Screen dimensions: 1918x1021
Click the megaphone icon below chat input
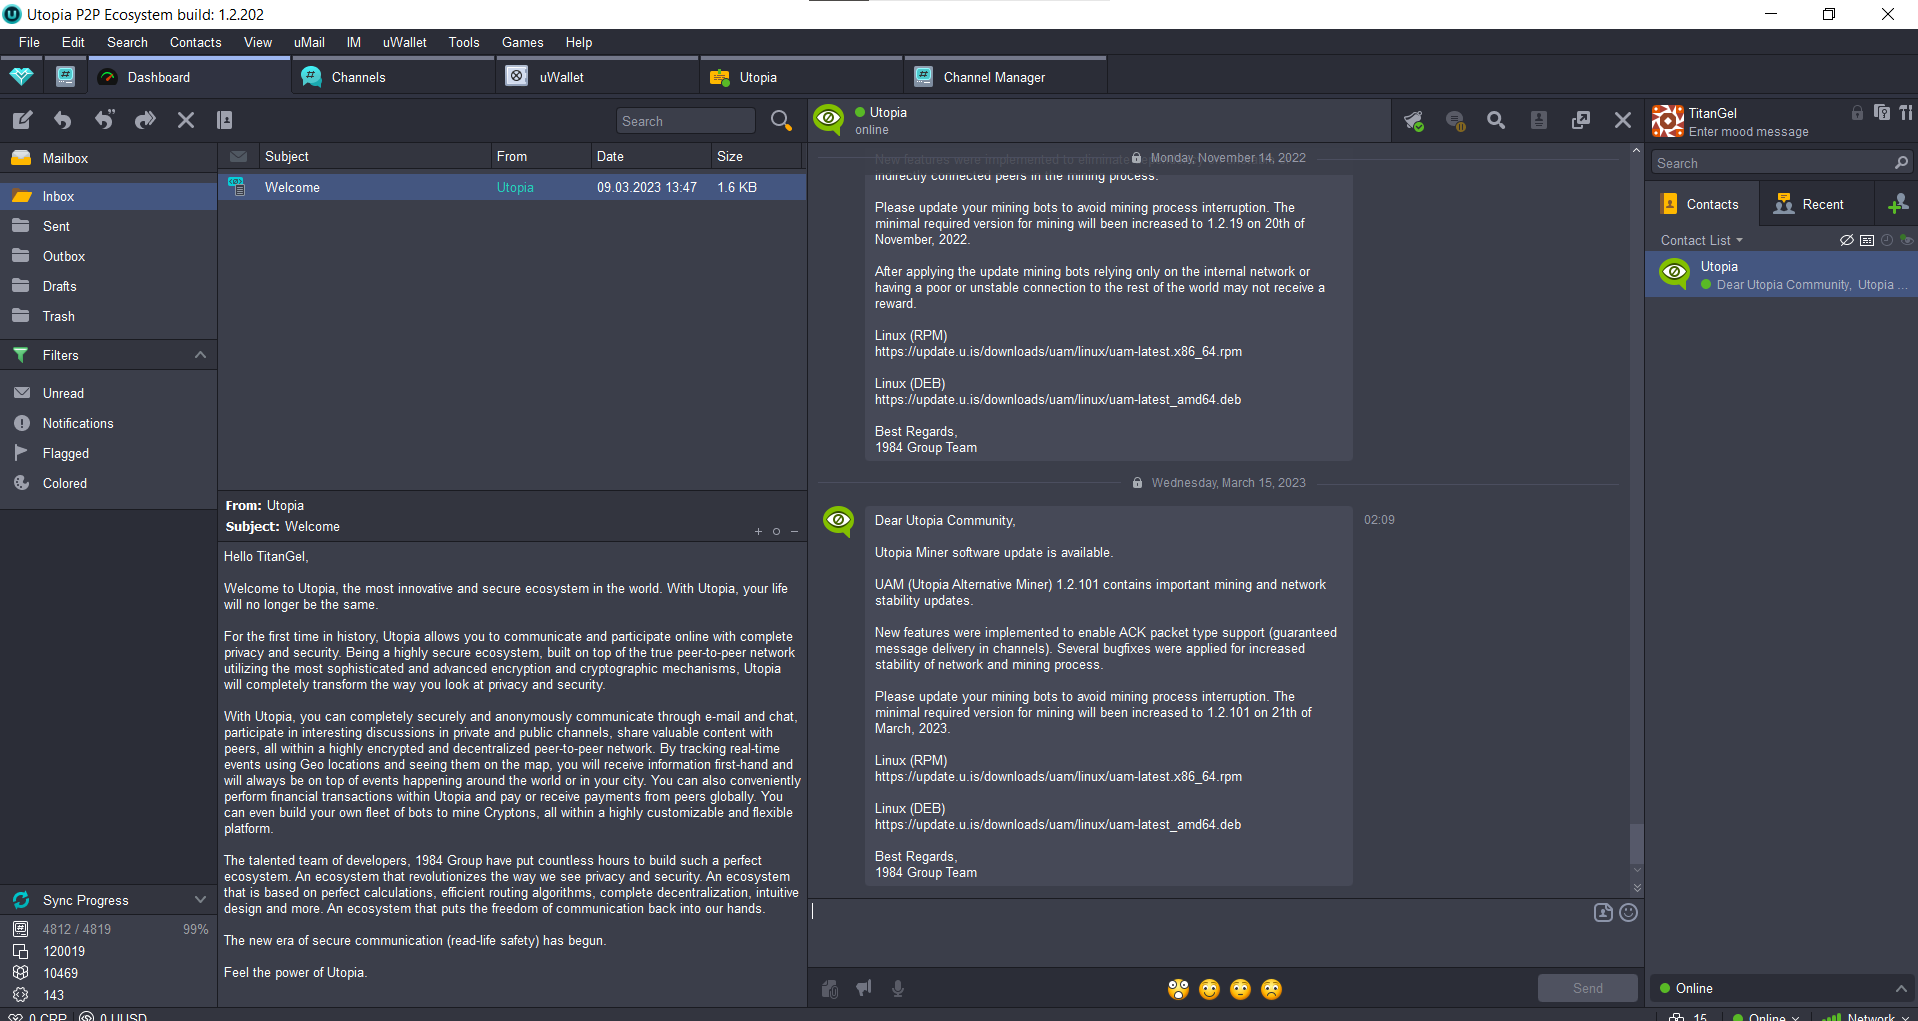pos(864,989)
